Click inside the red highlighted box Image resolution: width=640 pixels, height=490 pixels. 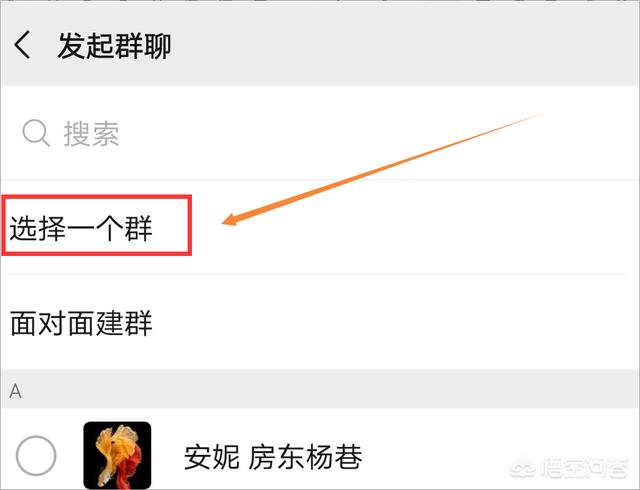click(97, 225)
